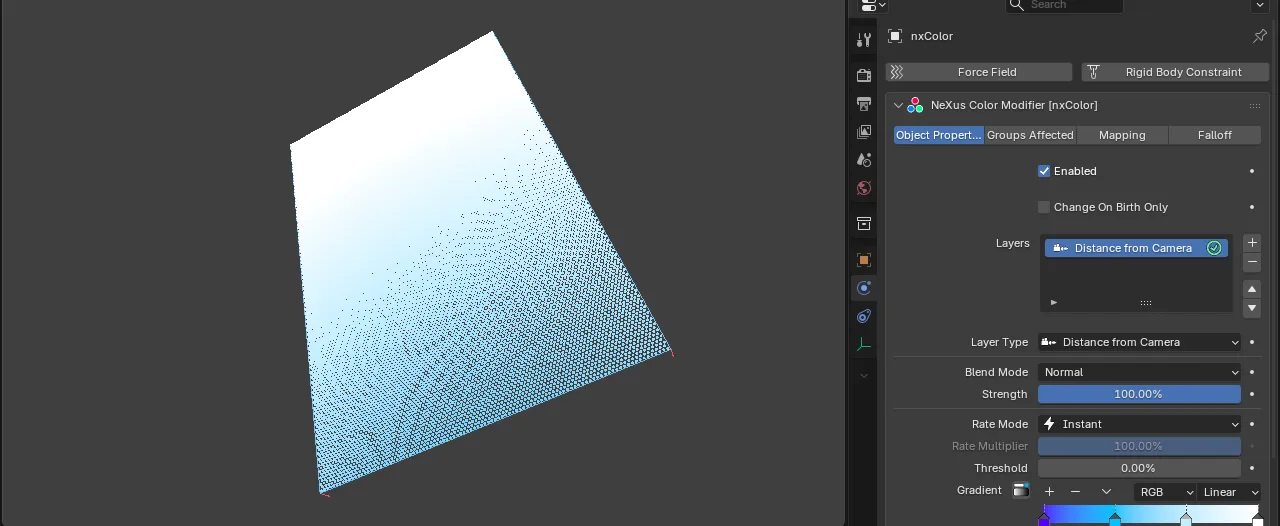The width and height of the screenshot is (1280, 526).
Task: Open the properties options dropdown at top right
Action: (x=1260, y=5)
